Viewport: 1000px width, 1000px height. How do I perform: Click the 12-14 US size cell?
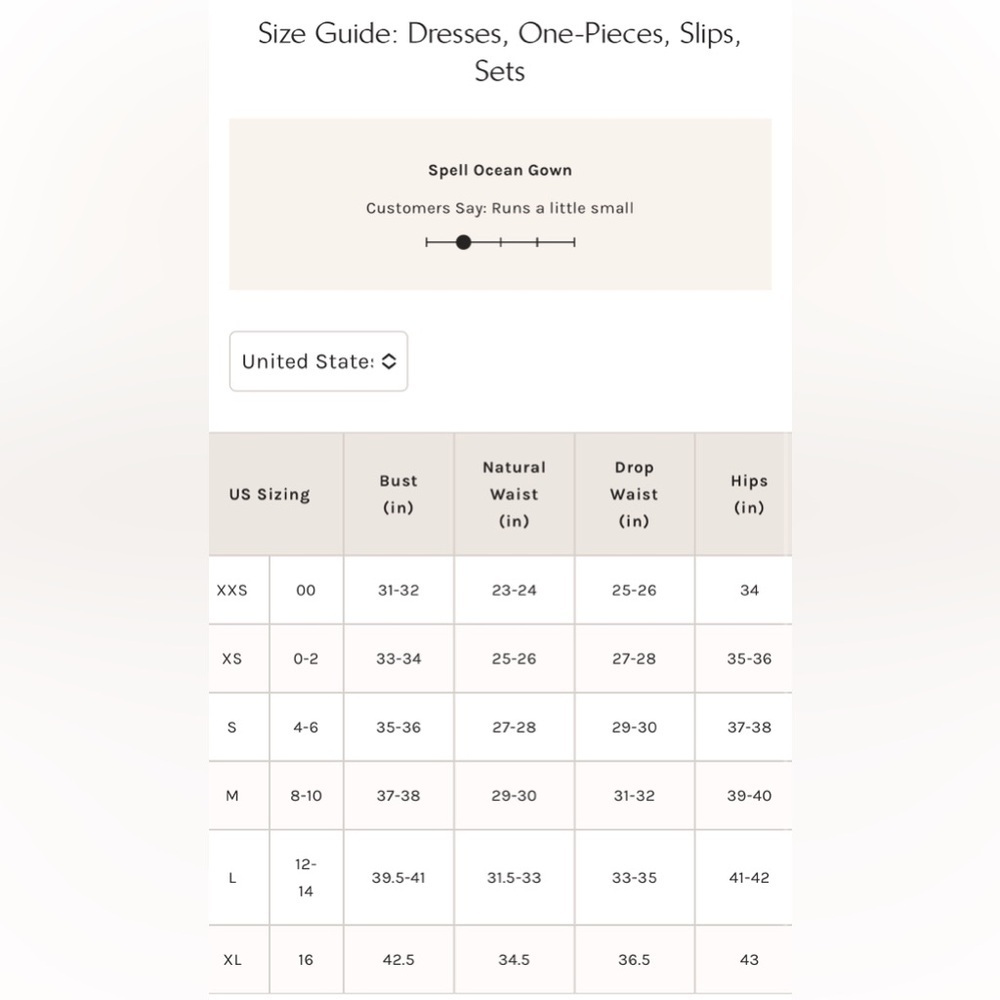pos(306,878)
